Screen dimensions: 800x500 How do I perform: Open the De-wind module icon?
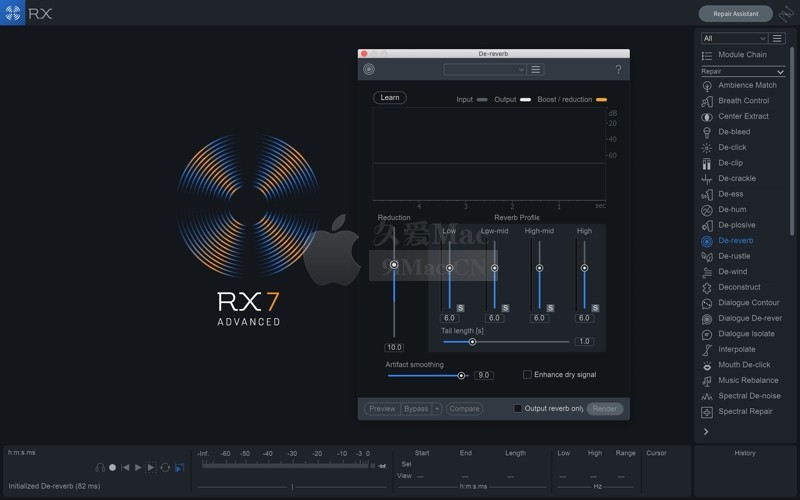(707, 272)
